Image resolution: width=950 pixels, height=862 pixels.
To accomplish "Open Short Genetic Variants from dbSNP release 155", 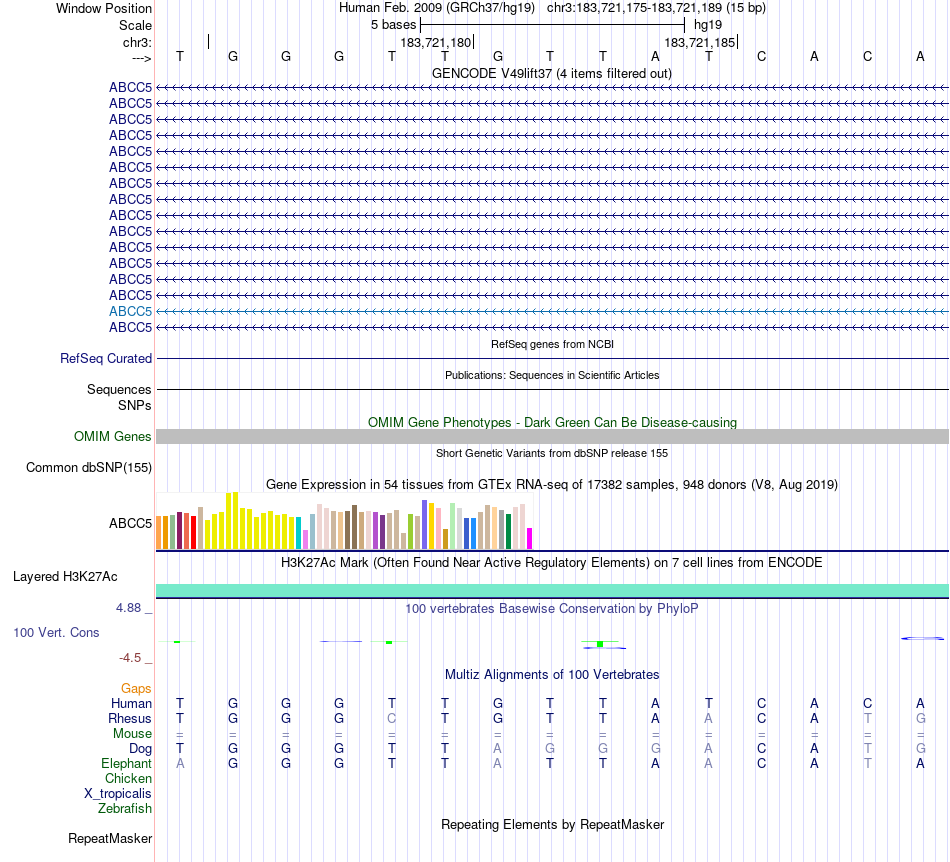I will click(552, 453).
